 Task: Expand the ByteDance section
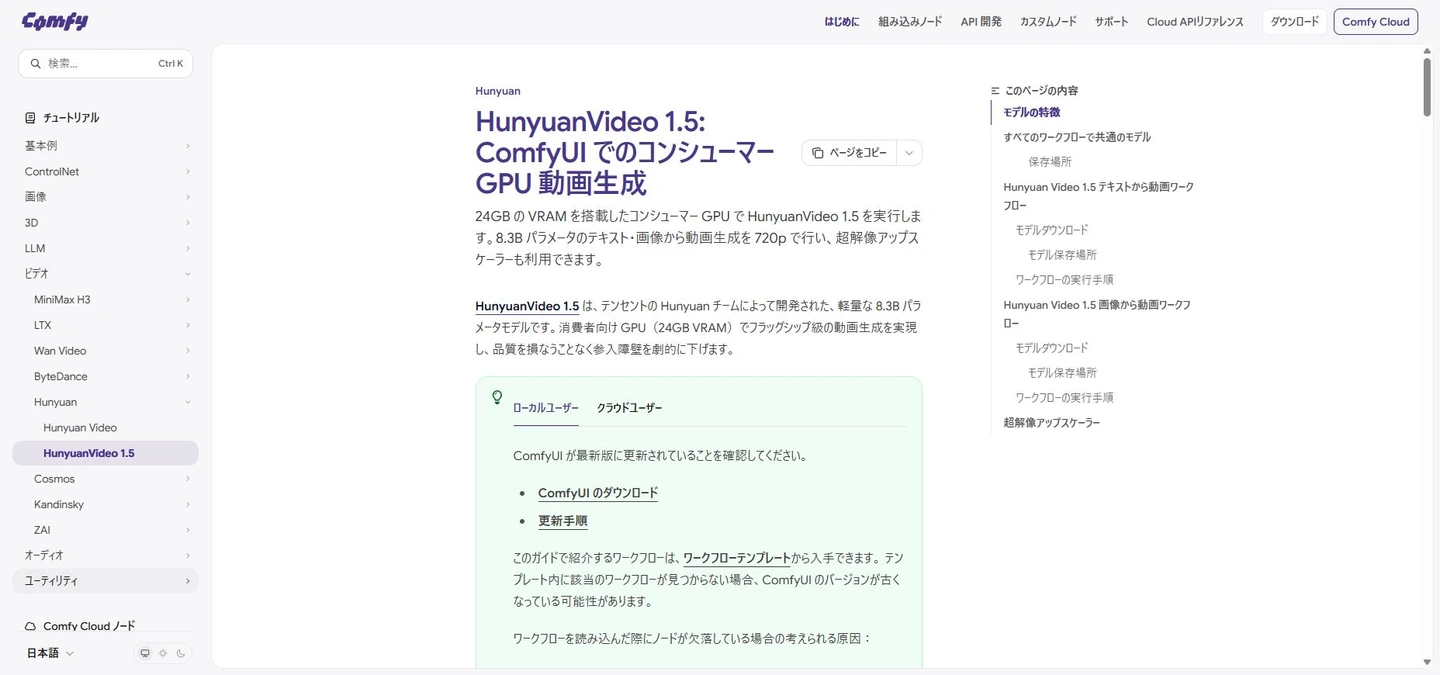click(105, 377)
